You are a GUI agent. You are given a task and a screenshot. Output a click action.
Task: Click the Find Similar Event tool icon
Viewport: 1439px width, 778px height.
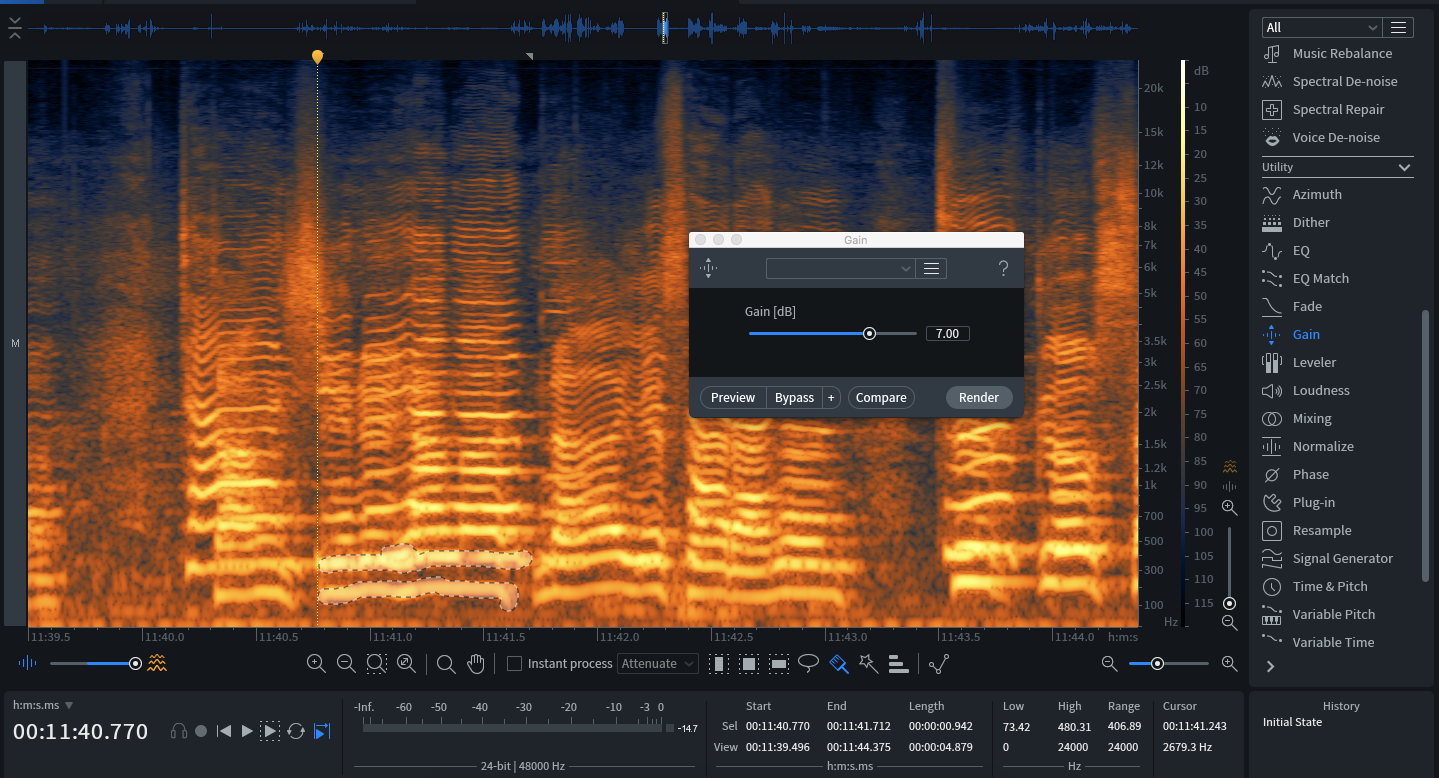click(x=939, y=663)
